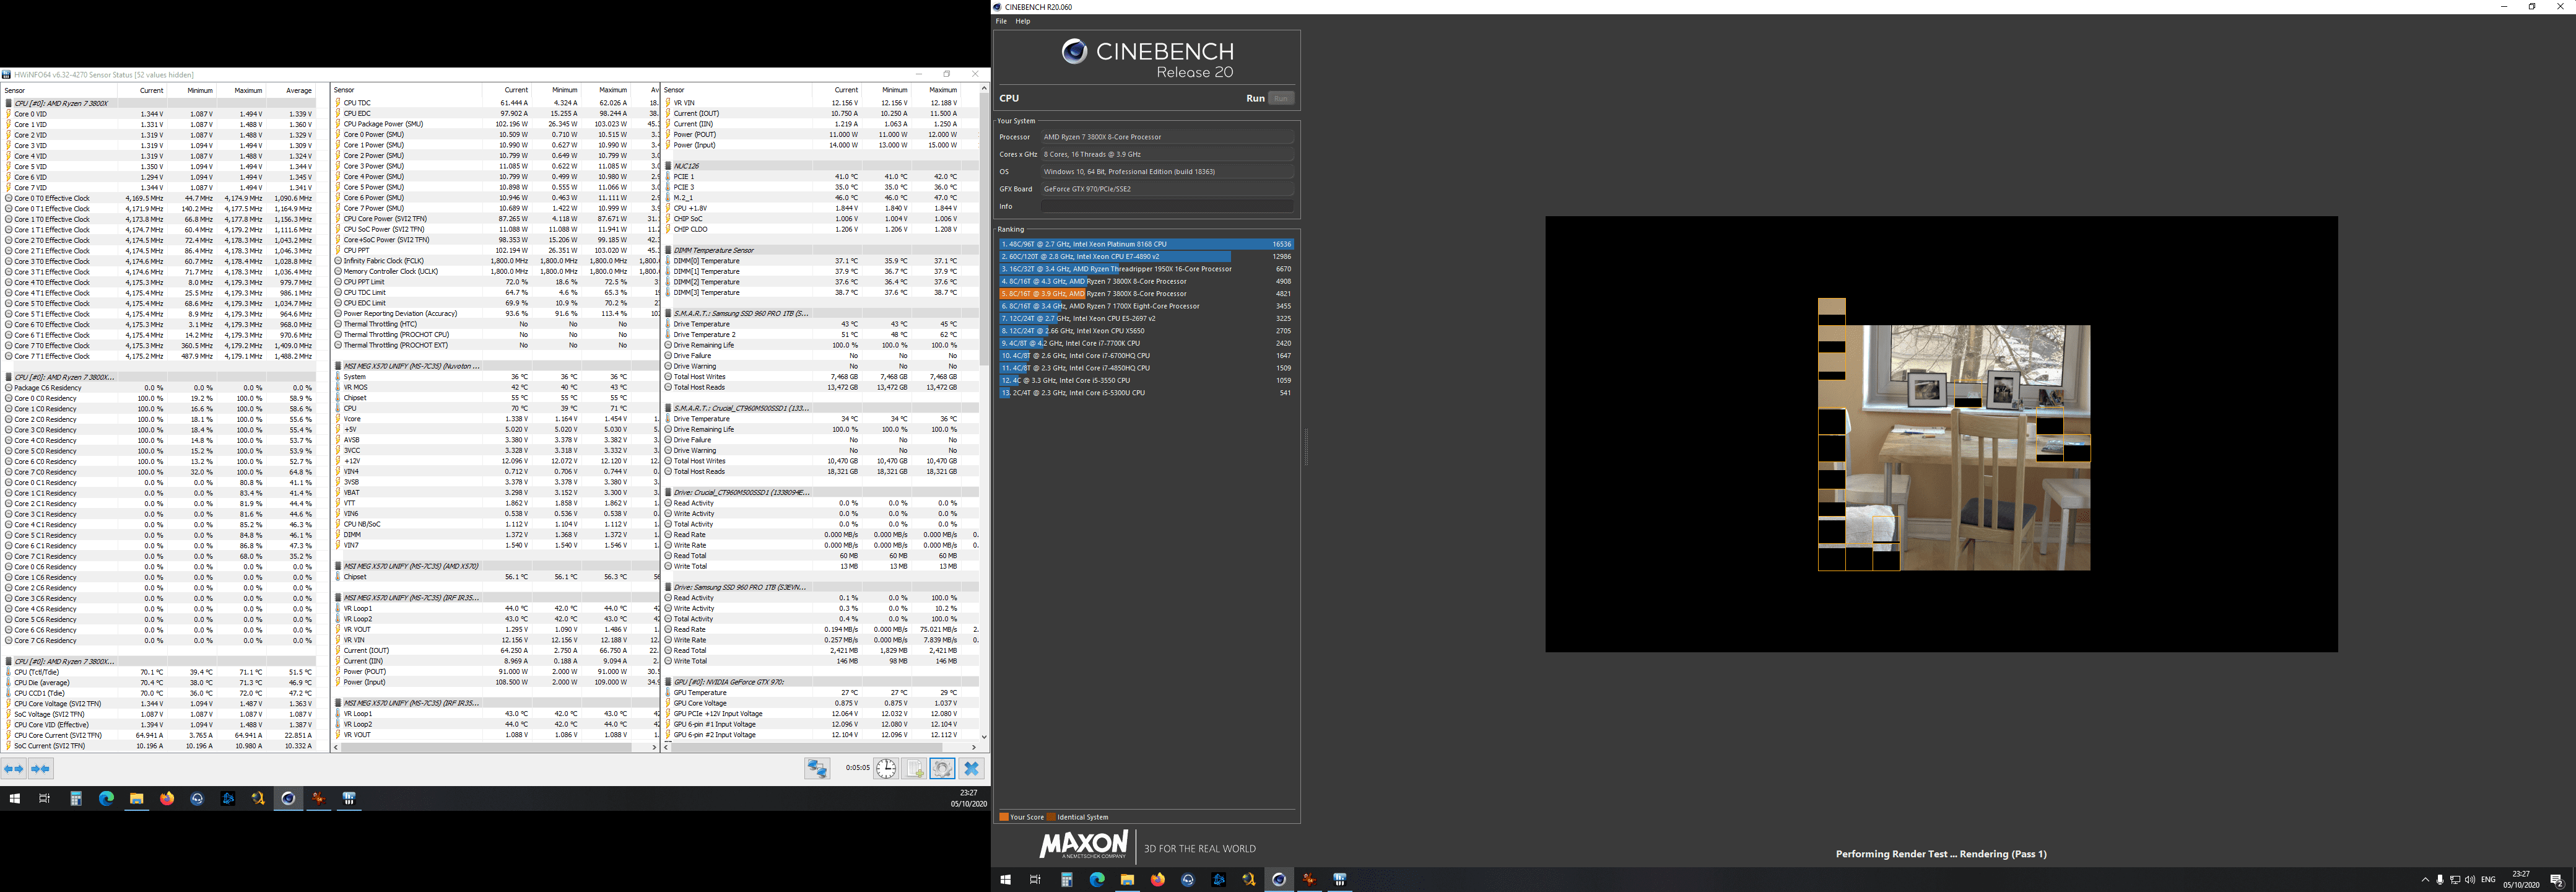
Task: Open Battle.net on taskbar below HWiNFO
Action: tap(228, 798)
